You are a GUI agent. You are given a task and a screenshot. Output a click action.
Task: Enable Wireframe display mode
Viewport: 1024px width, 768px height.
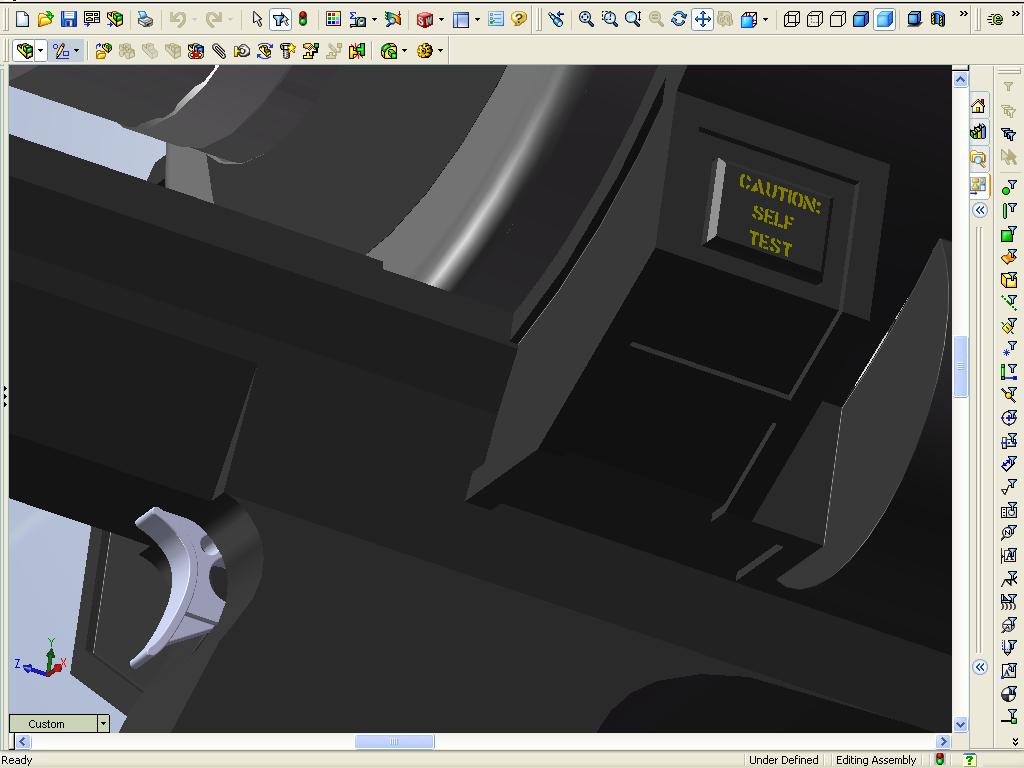(792, 19)
